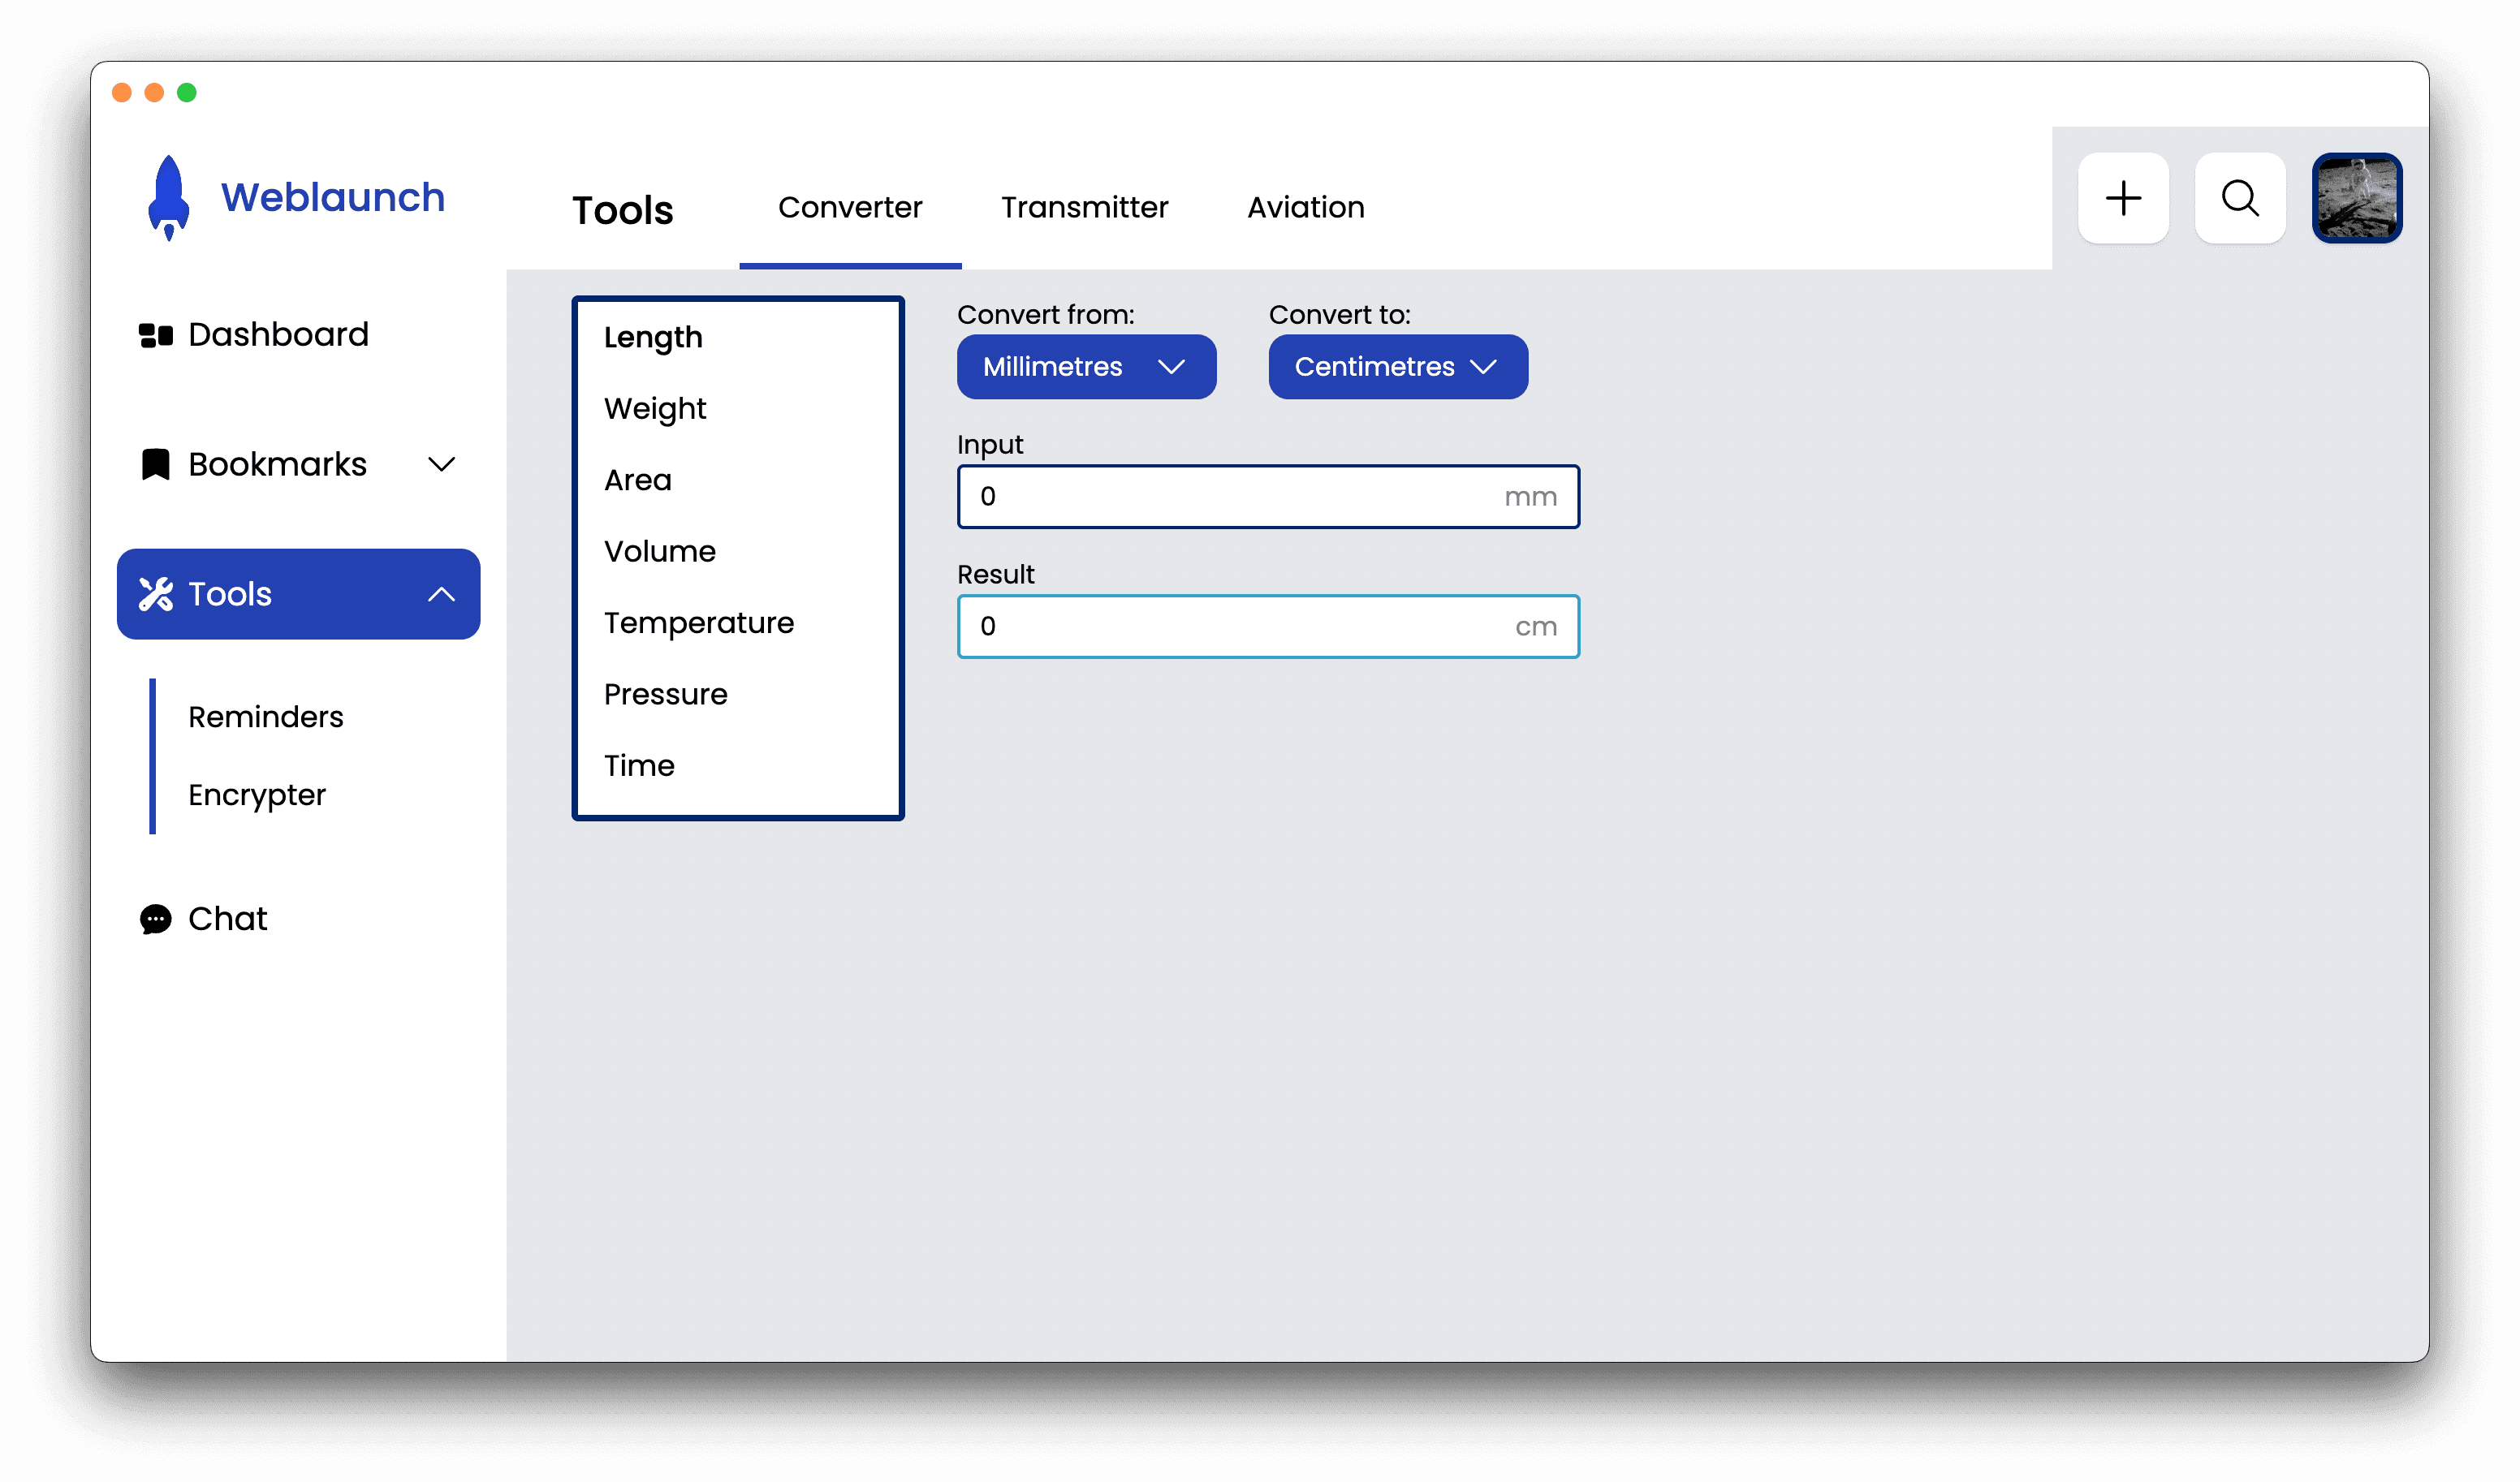
Task: Click the Chat speech bubble icon
Action: point(155,919)
